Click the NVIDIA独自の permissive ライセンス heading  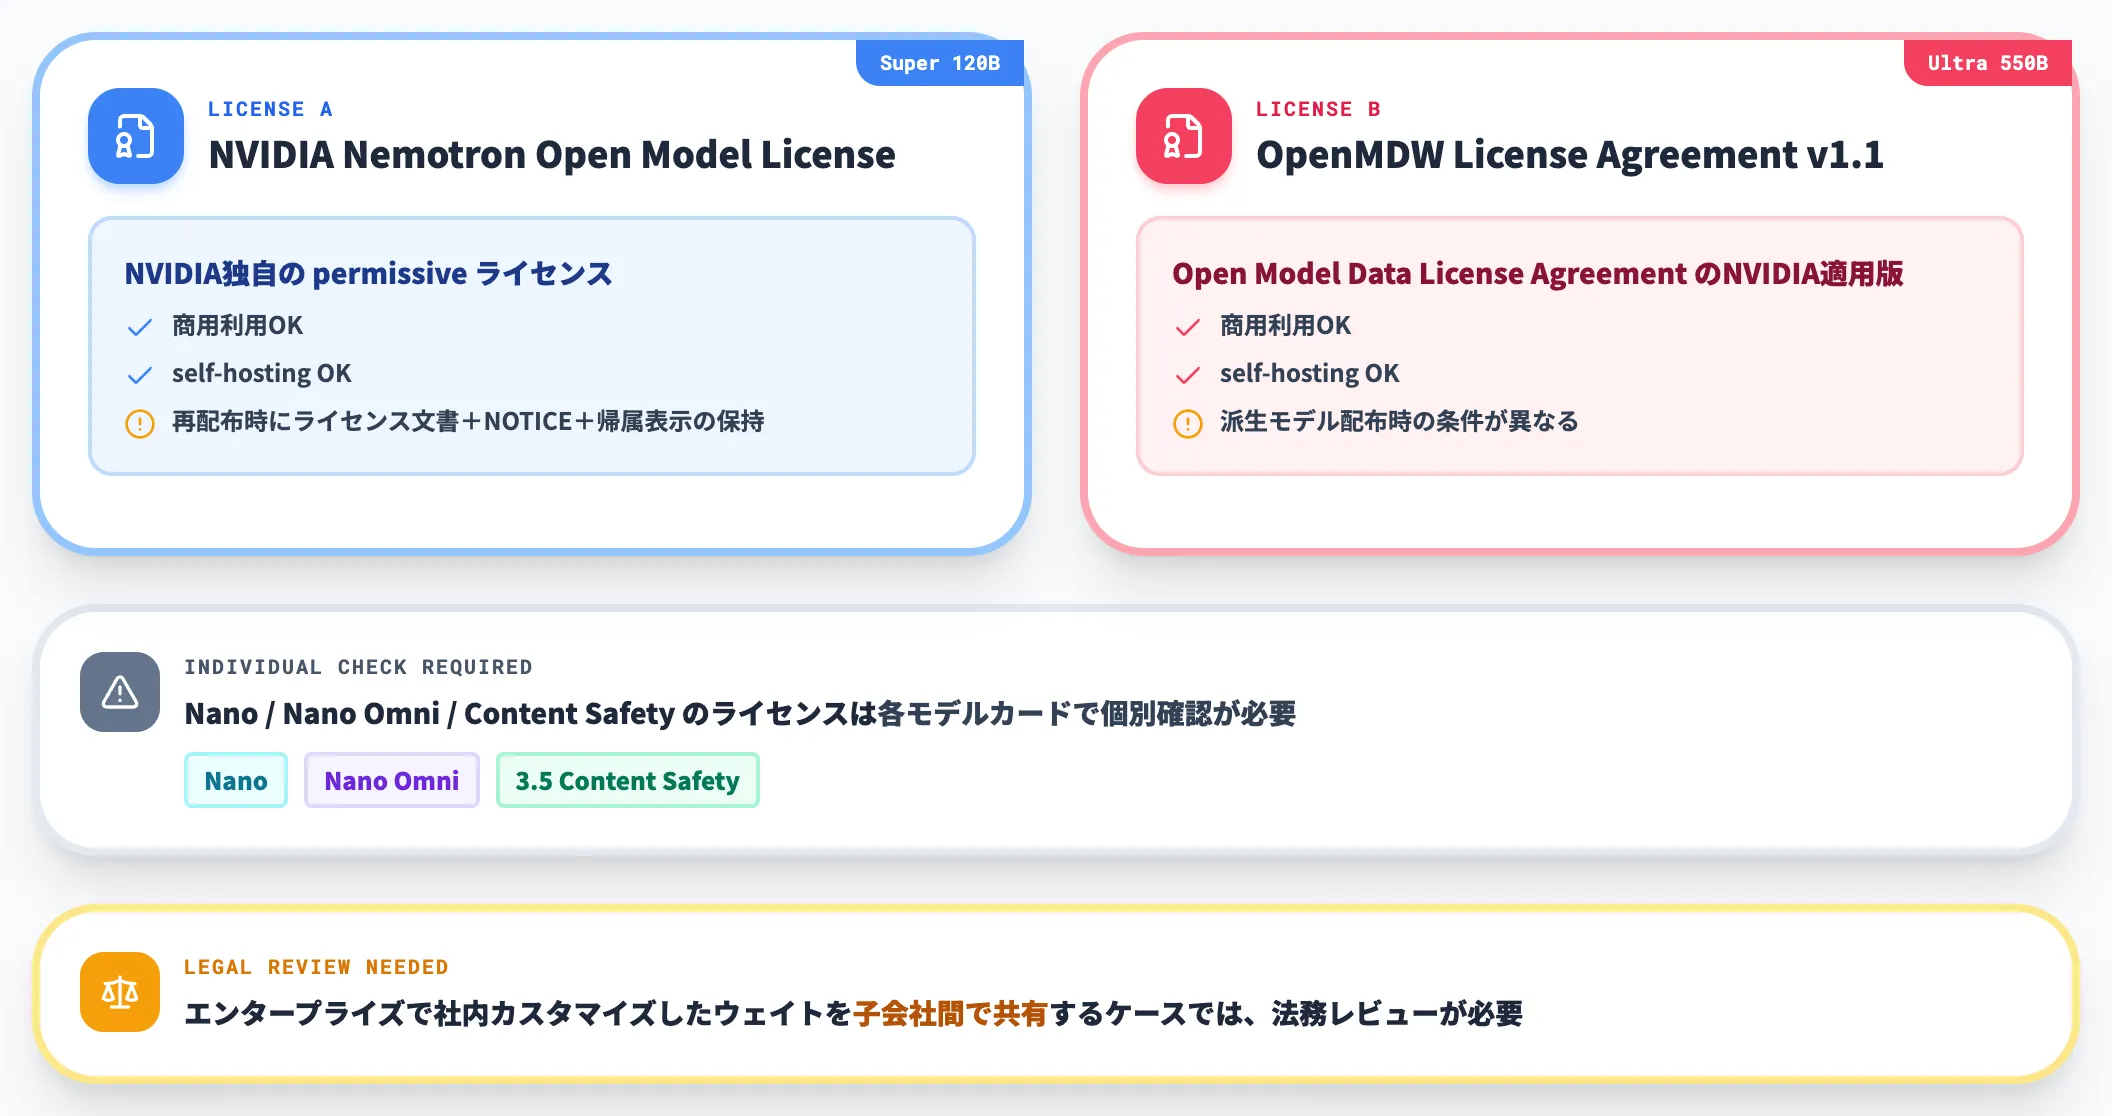[x=368, y=273]
